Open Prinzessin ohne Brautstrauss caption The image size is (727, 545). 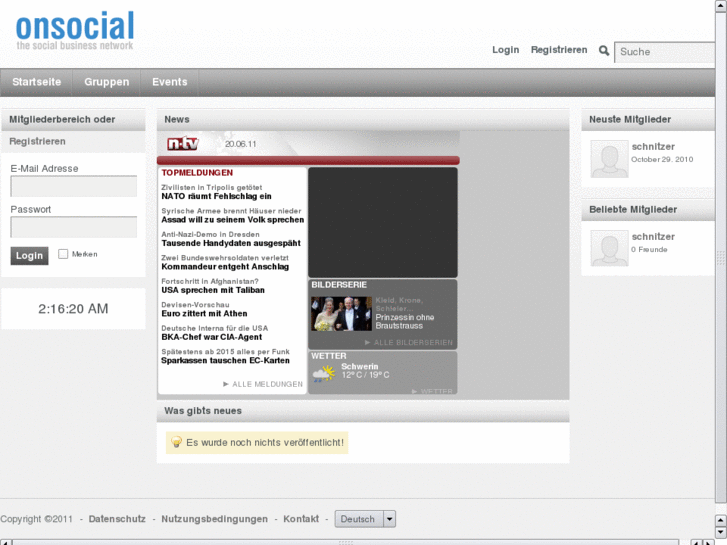tap(405, 321)
